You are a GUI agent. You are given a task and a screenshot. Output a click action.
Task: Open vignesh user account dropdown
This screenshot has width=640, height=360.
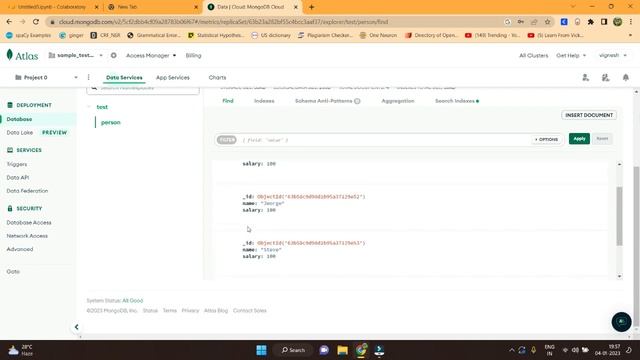[613, 55]
